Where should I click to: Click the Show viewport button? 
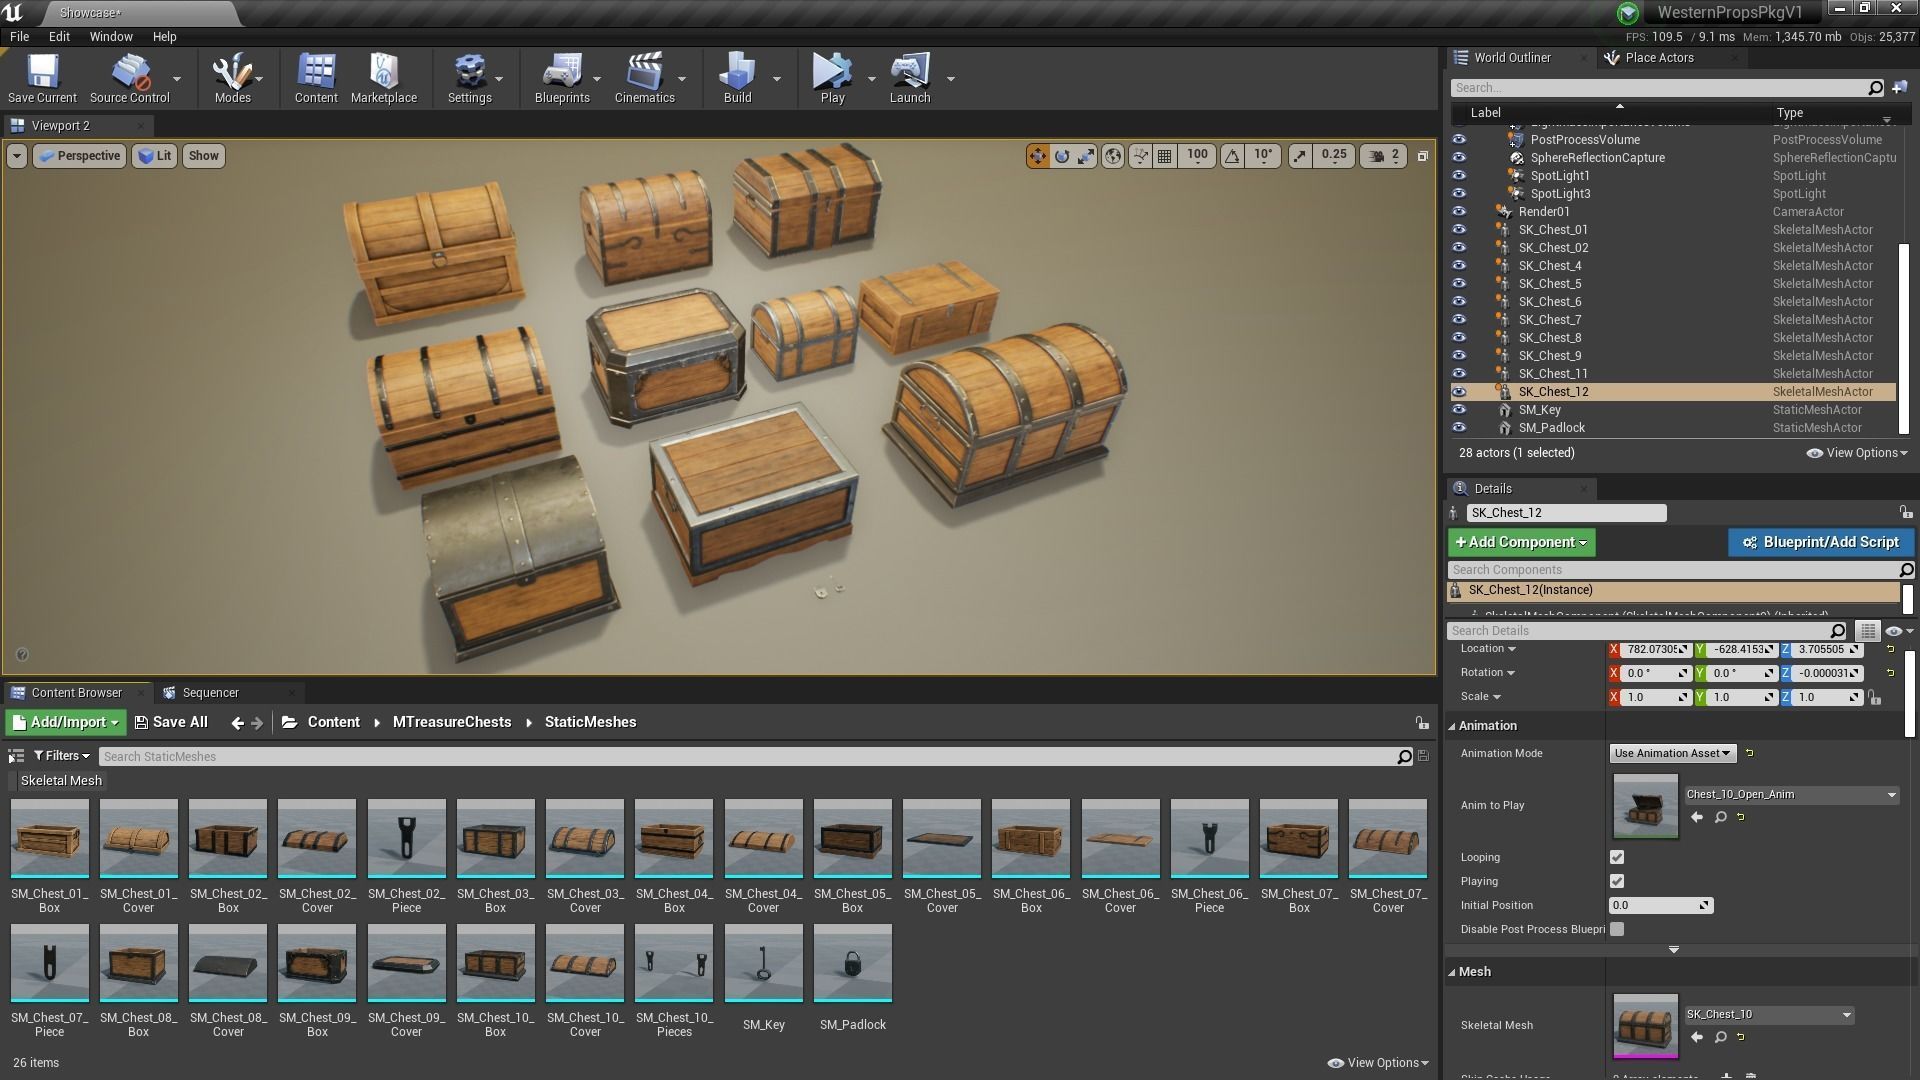pyautogui.click(x=203, y=156)
